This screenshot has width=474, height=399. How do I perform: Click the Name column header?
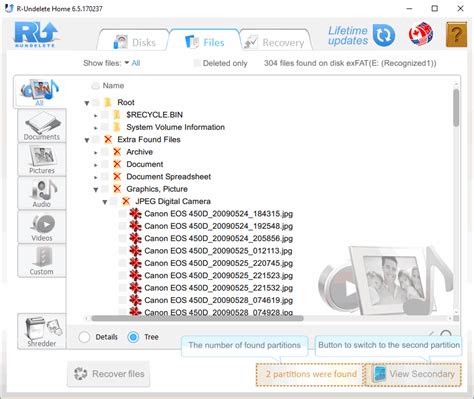[113, 86]
